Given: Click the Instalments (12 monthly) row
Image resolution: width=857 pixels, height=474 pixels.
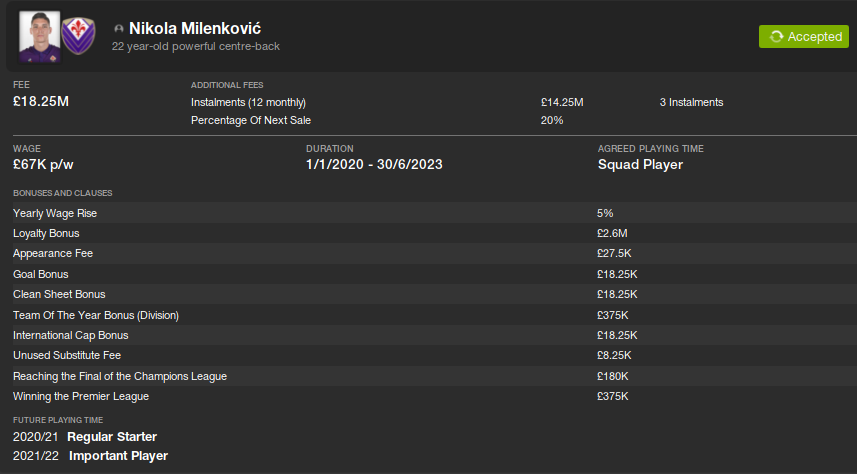Looking at the screenshot, I should coord(248,102).
